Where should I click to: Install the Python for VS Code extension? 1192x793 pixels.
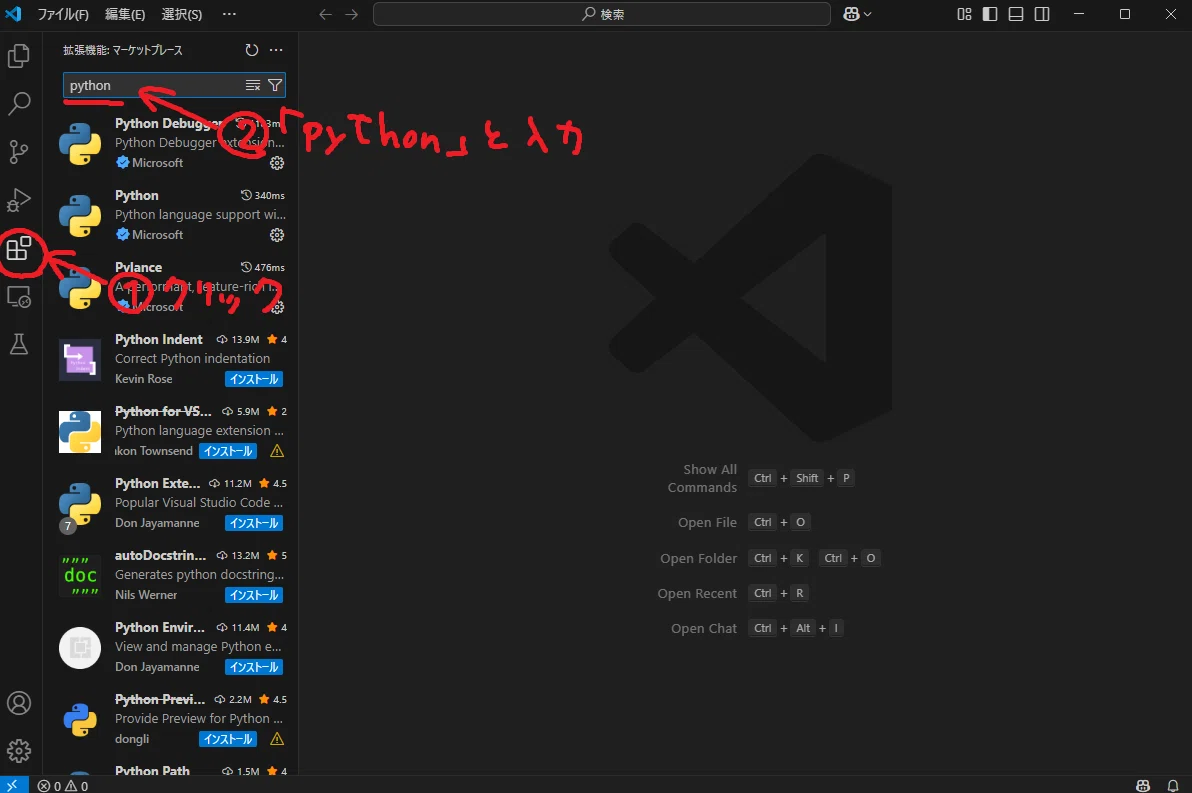(x=228, y=451)
